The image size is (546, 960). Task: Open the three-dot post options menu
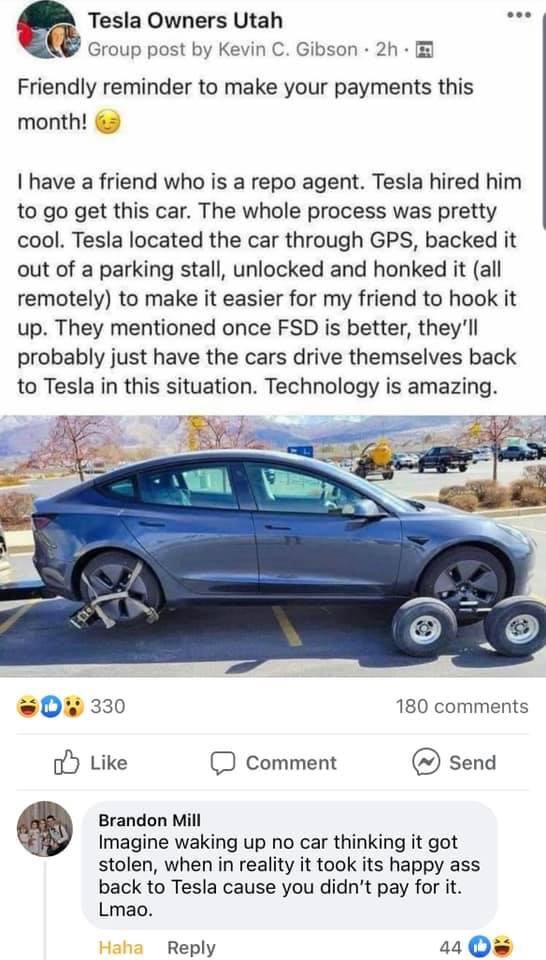tap(515, 13)
